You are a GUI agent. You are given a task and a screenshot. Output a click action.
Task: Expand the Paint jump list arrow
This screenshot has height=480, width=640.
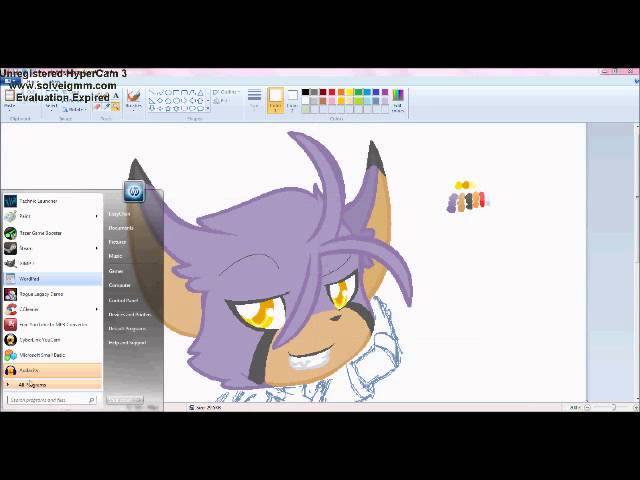click(x=97, y=216)
